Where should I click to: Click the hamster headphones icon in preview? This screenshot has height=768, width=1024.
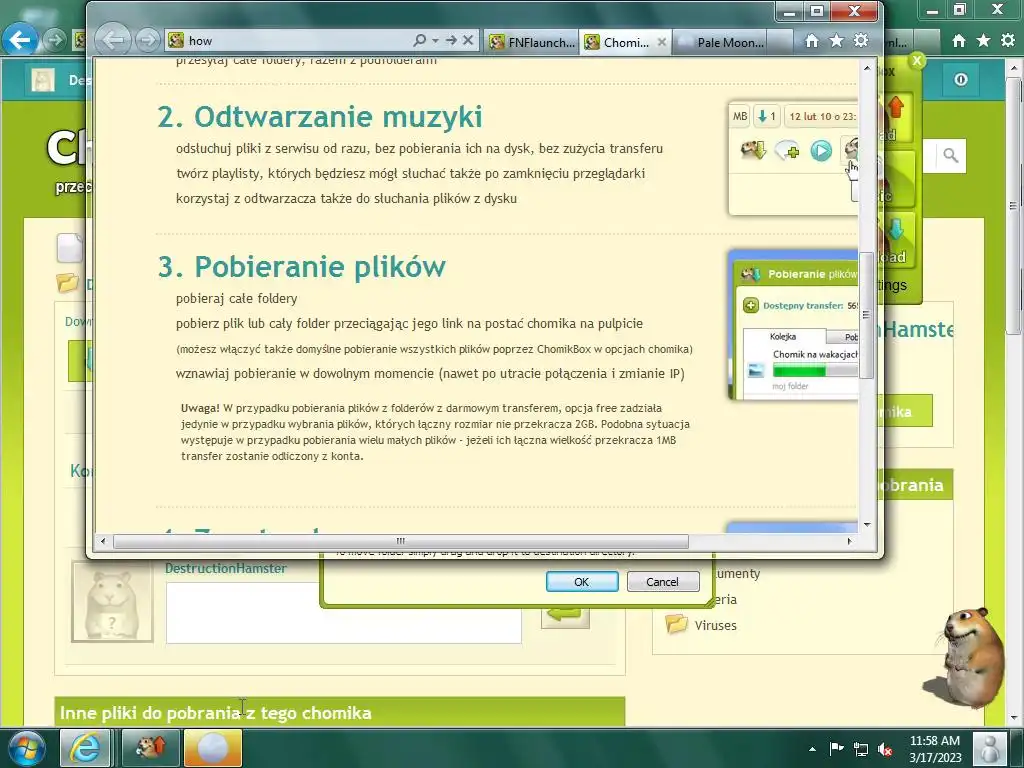pos(850,149)
